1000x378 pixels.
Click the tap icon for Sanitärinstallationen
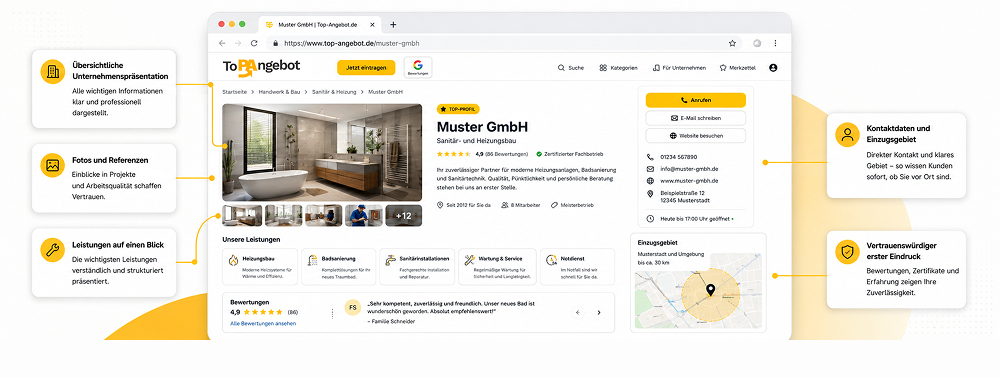[390, 260]
